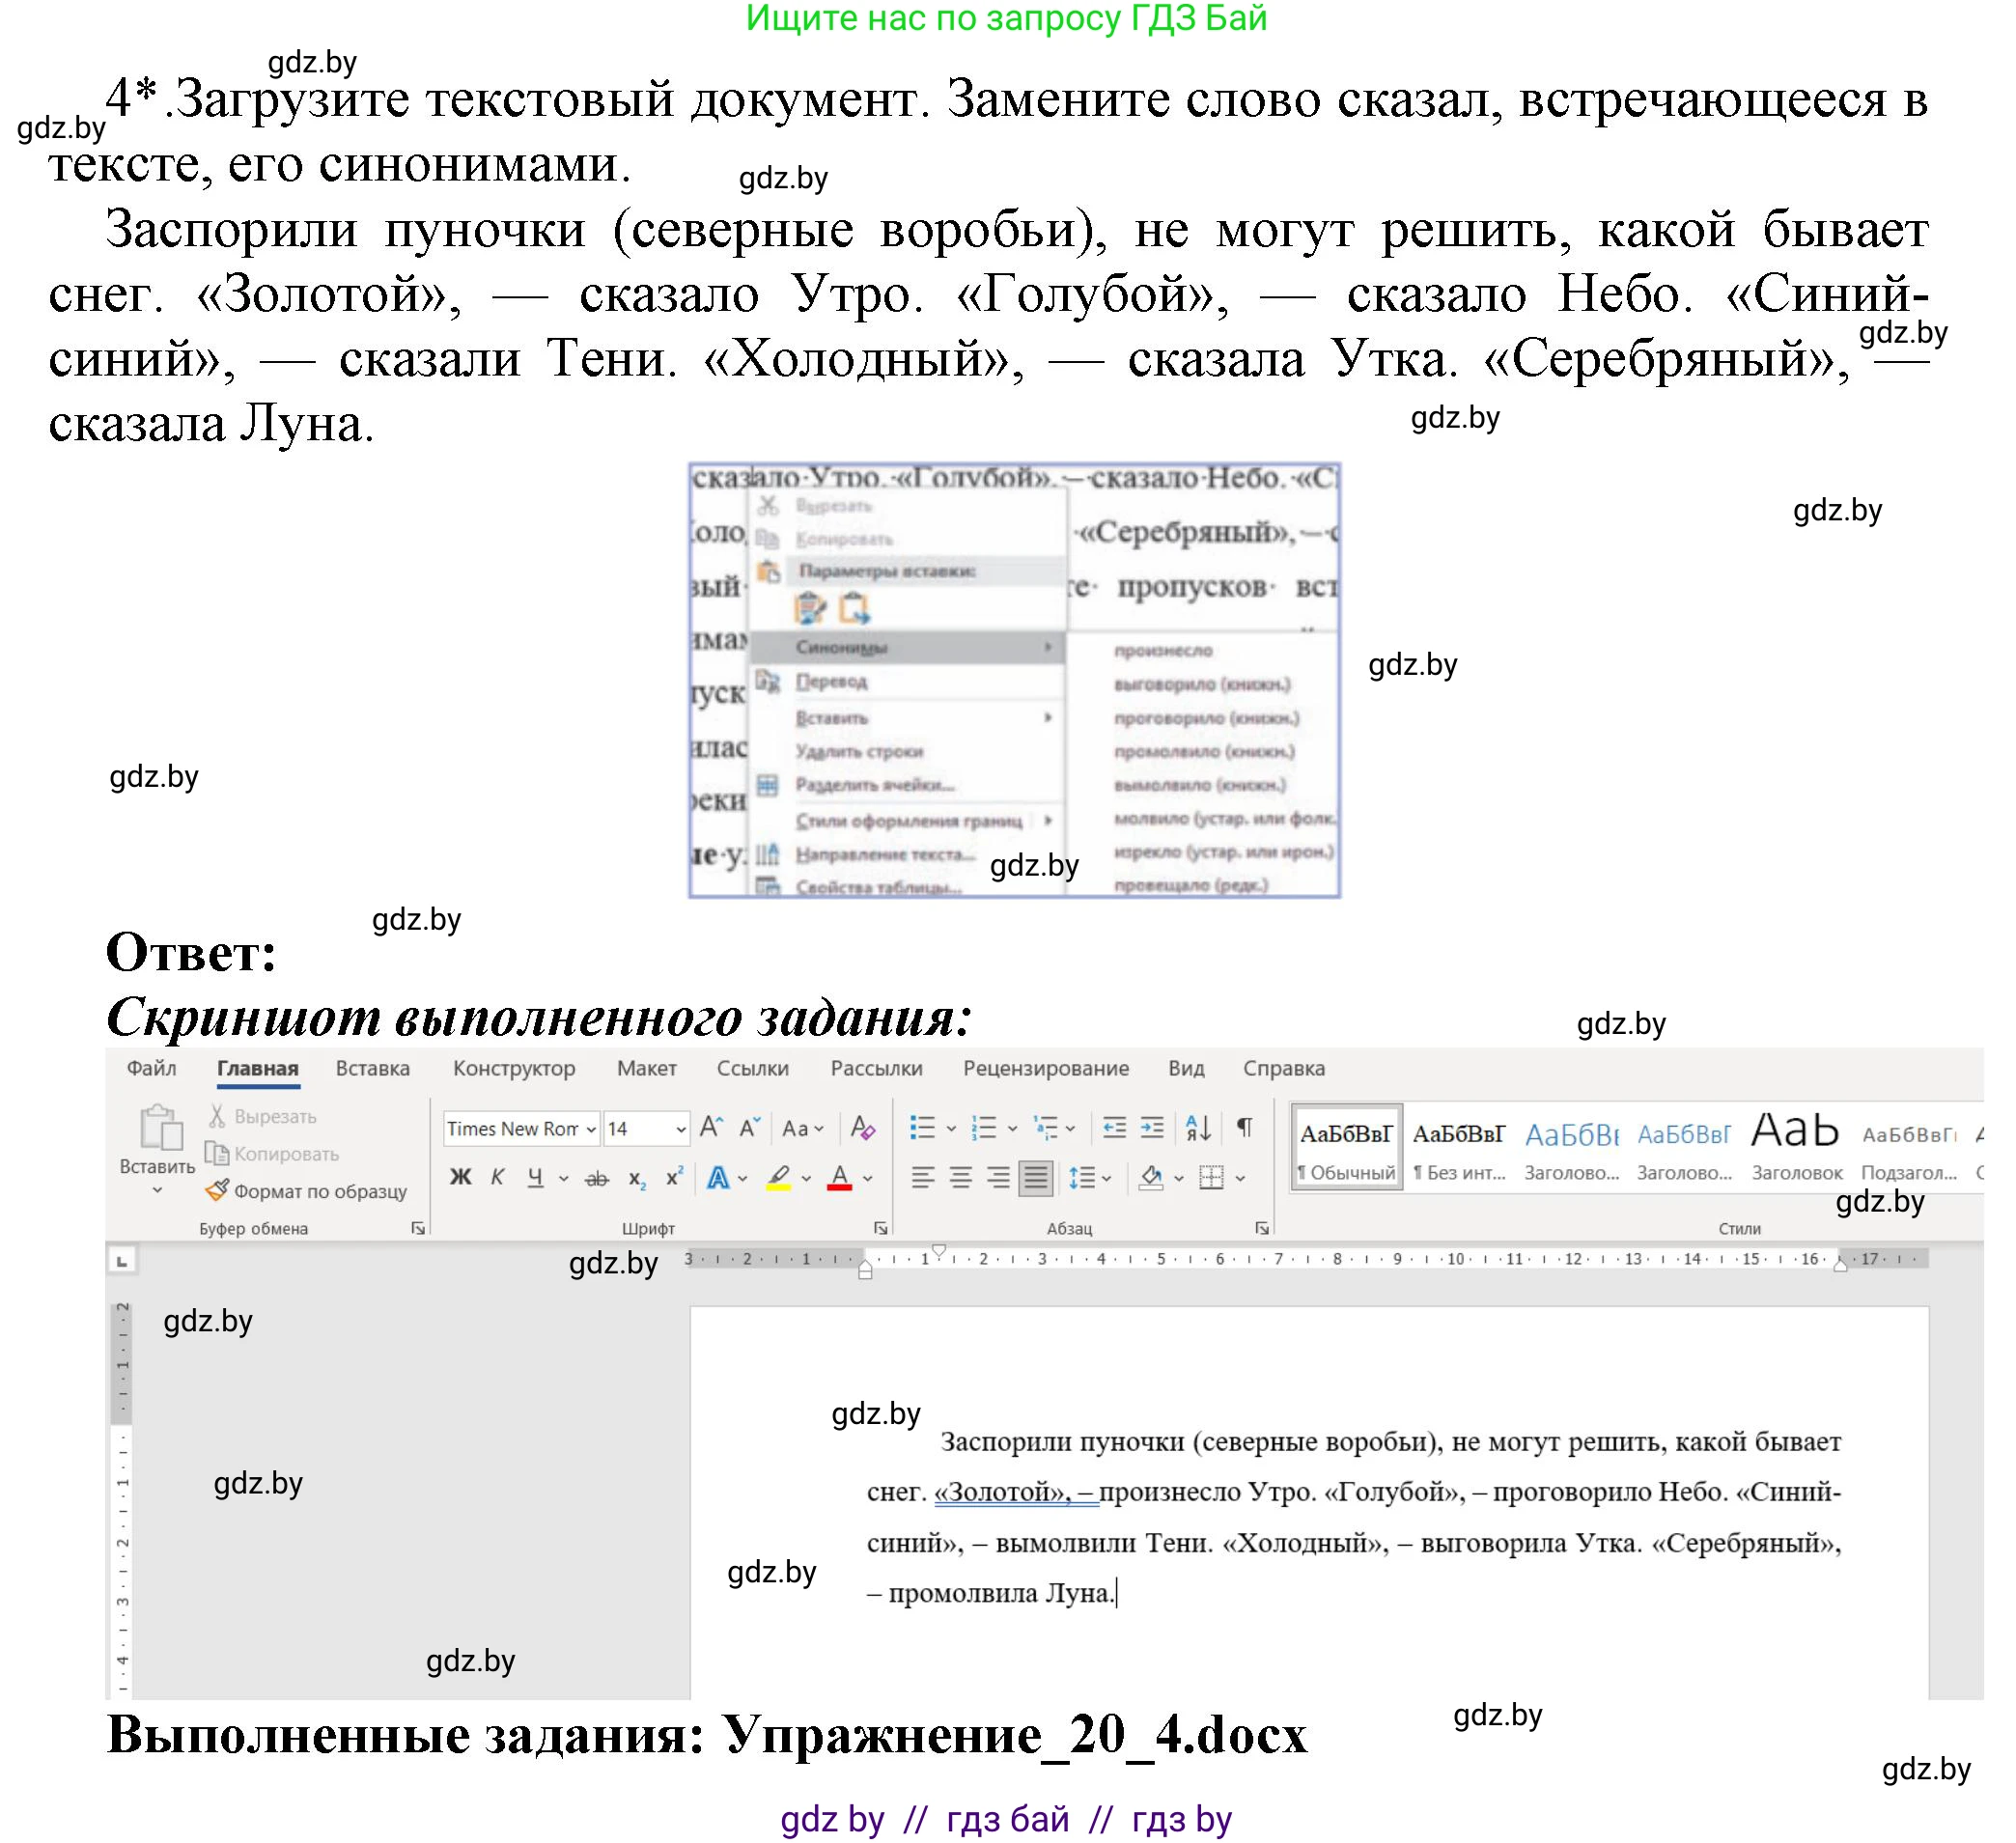This screenshot has width=2016, height=1843.
Task: Open the bullets list dropdown arrow
Action: click(951, 1129)
